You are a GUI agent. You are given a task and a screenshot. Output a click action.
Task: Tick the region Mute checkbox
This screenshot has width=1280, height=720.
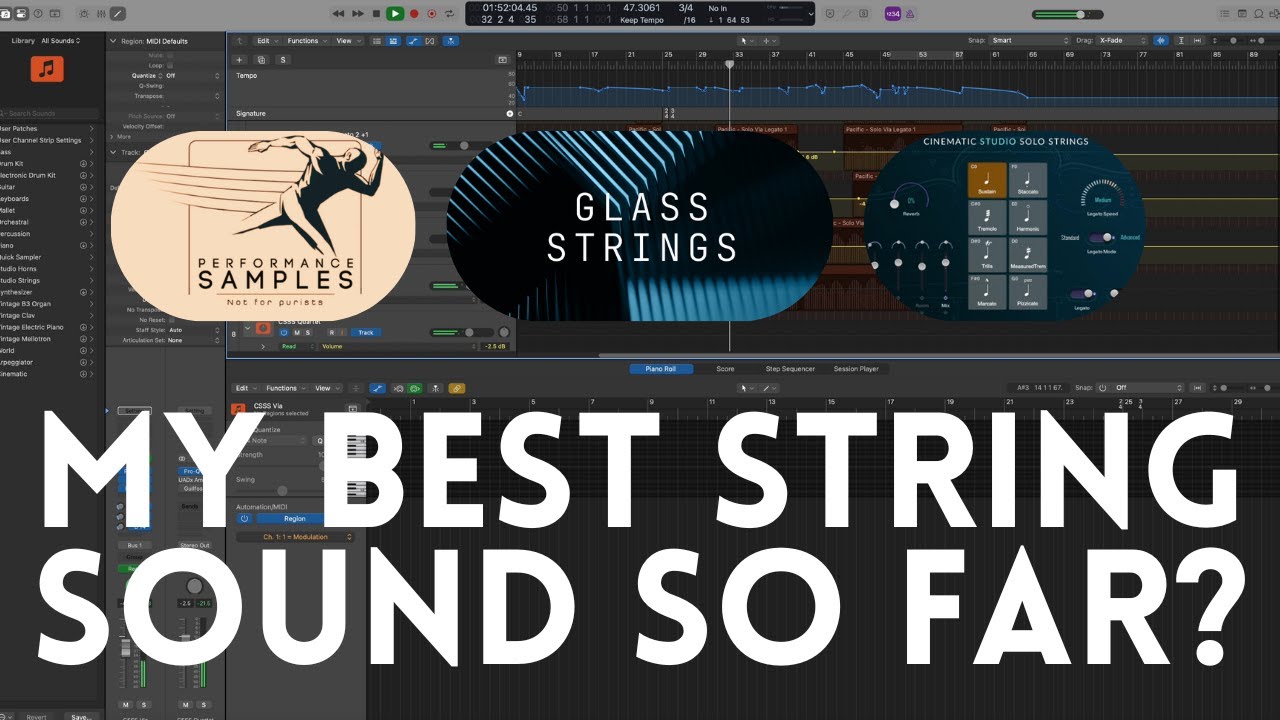(170, 55)
